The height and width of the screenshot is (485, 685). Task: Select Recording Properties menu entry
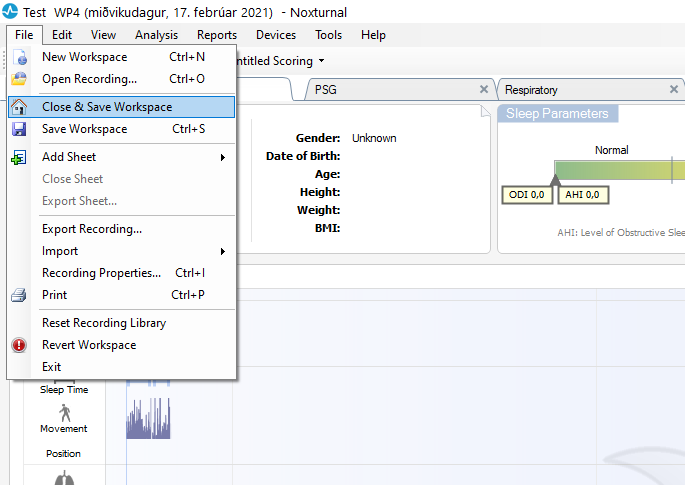click(x=101, y=273)
